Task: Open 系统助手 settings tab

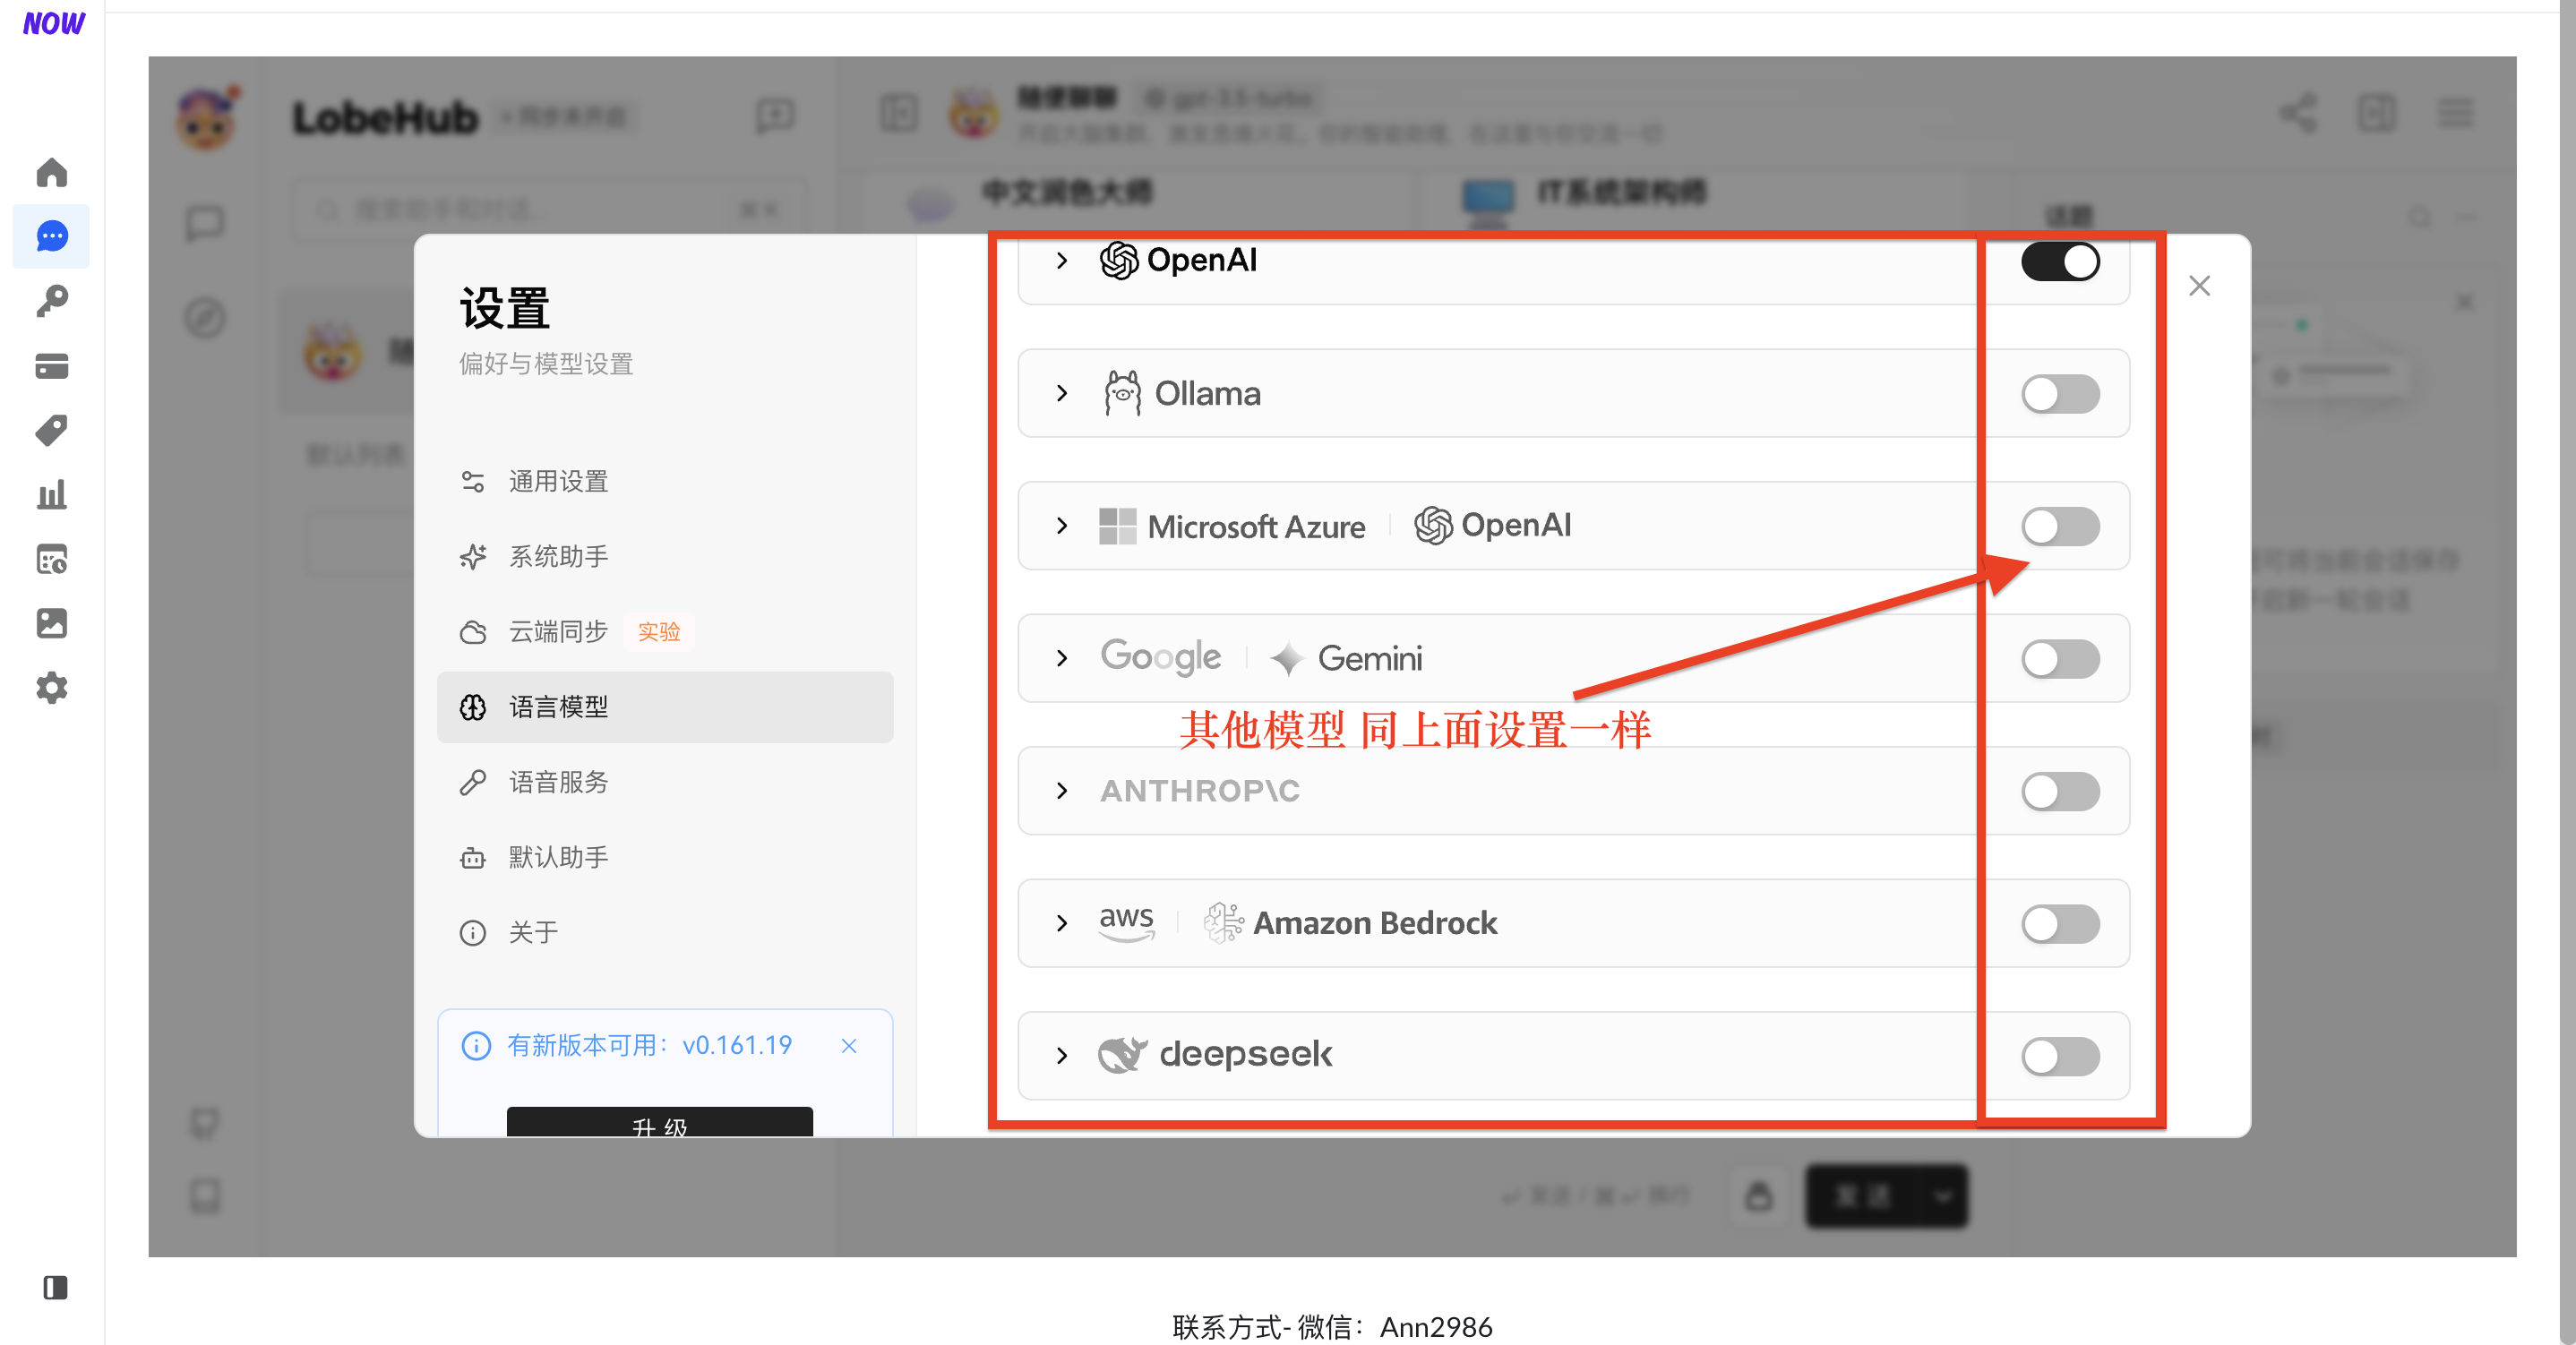Action: (665, 557)
